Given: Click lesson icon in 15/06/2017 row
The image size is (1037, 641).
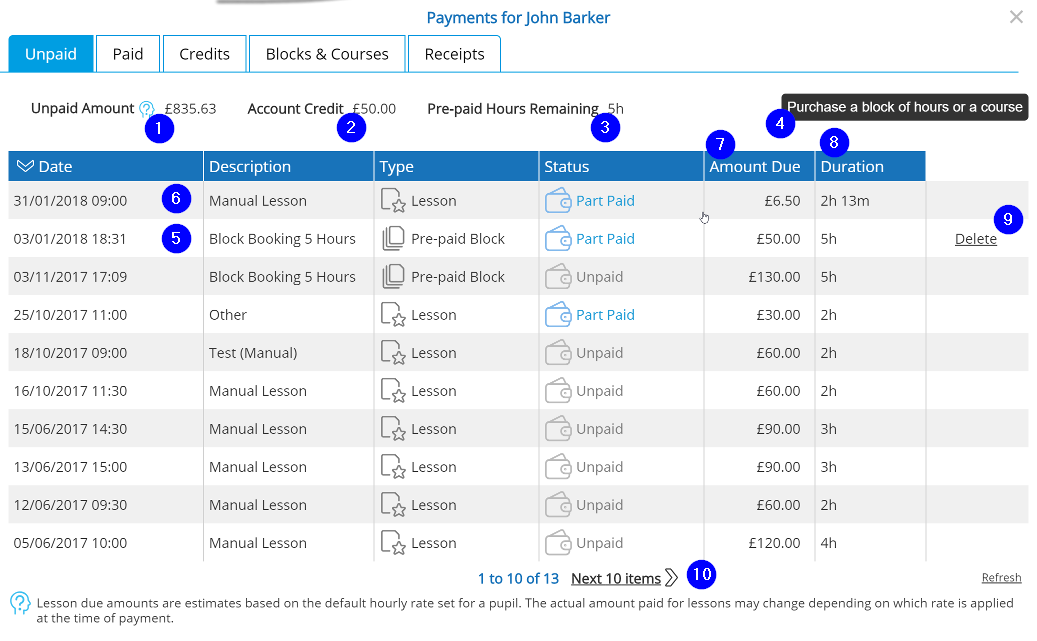Looking at the screenshot, I should tap(393, 429).
